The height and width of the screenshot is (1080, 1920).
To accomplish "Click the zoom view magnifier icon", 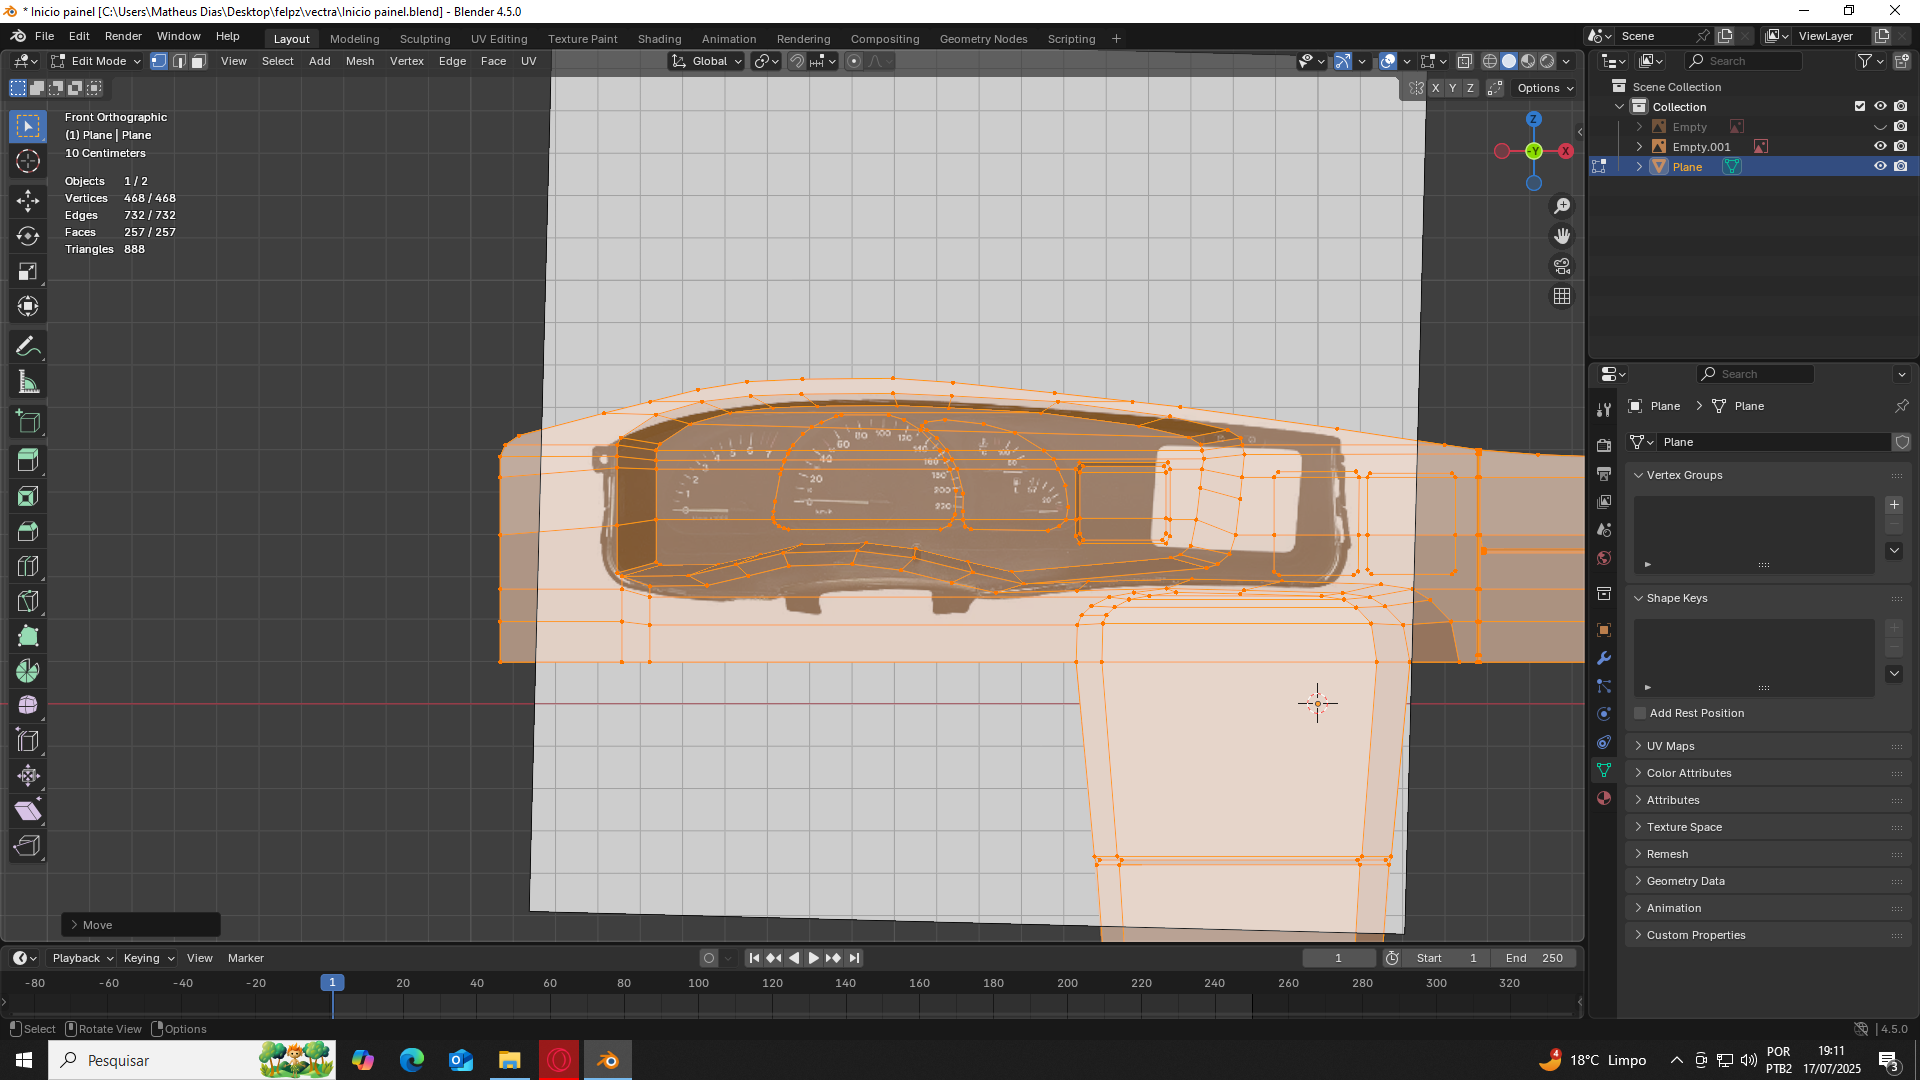I will point(1562,206).
